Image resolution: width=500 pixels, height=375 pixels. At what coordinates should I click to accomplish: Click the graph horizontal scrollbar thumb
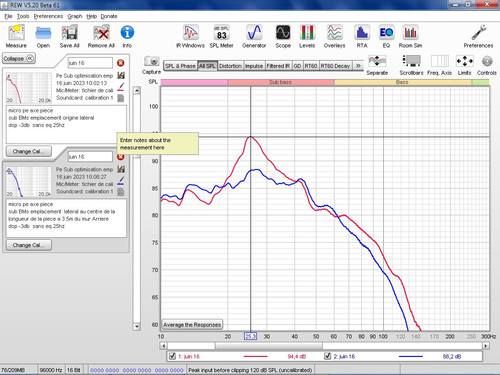[269, 346]
